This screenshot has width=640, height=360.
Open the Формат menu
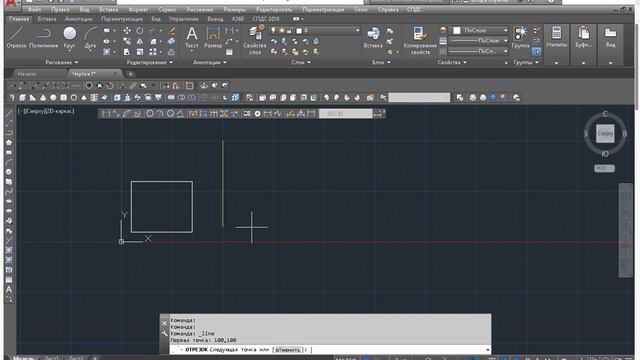138,9
